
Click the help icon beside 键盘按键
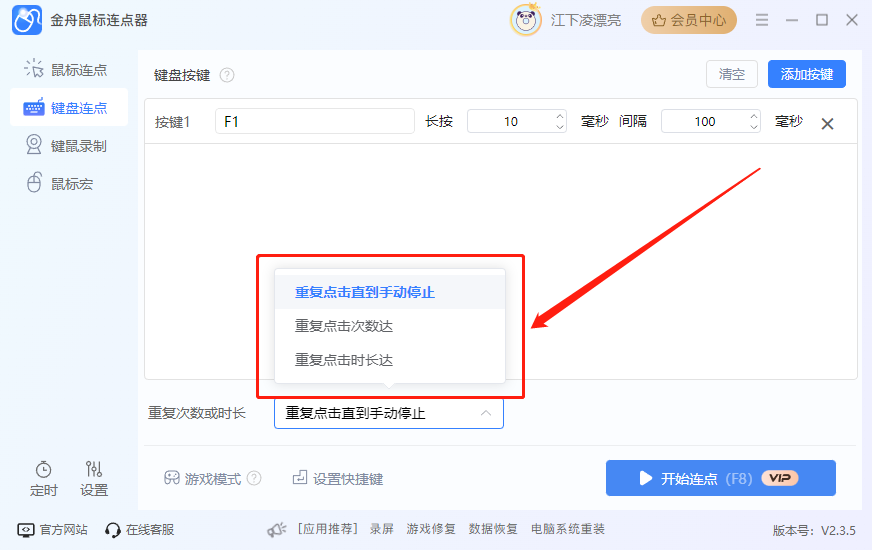(227, 75)
